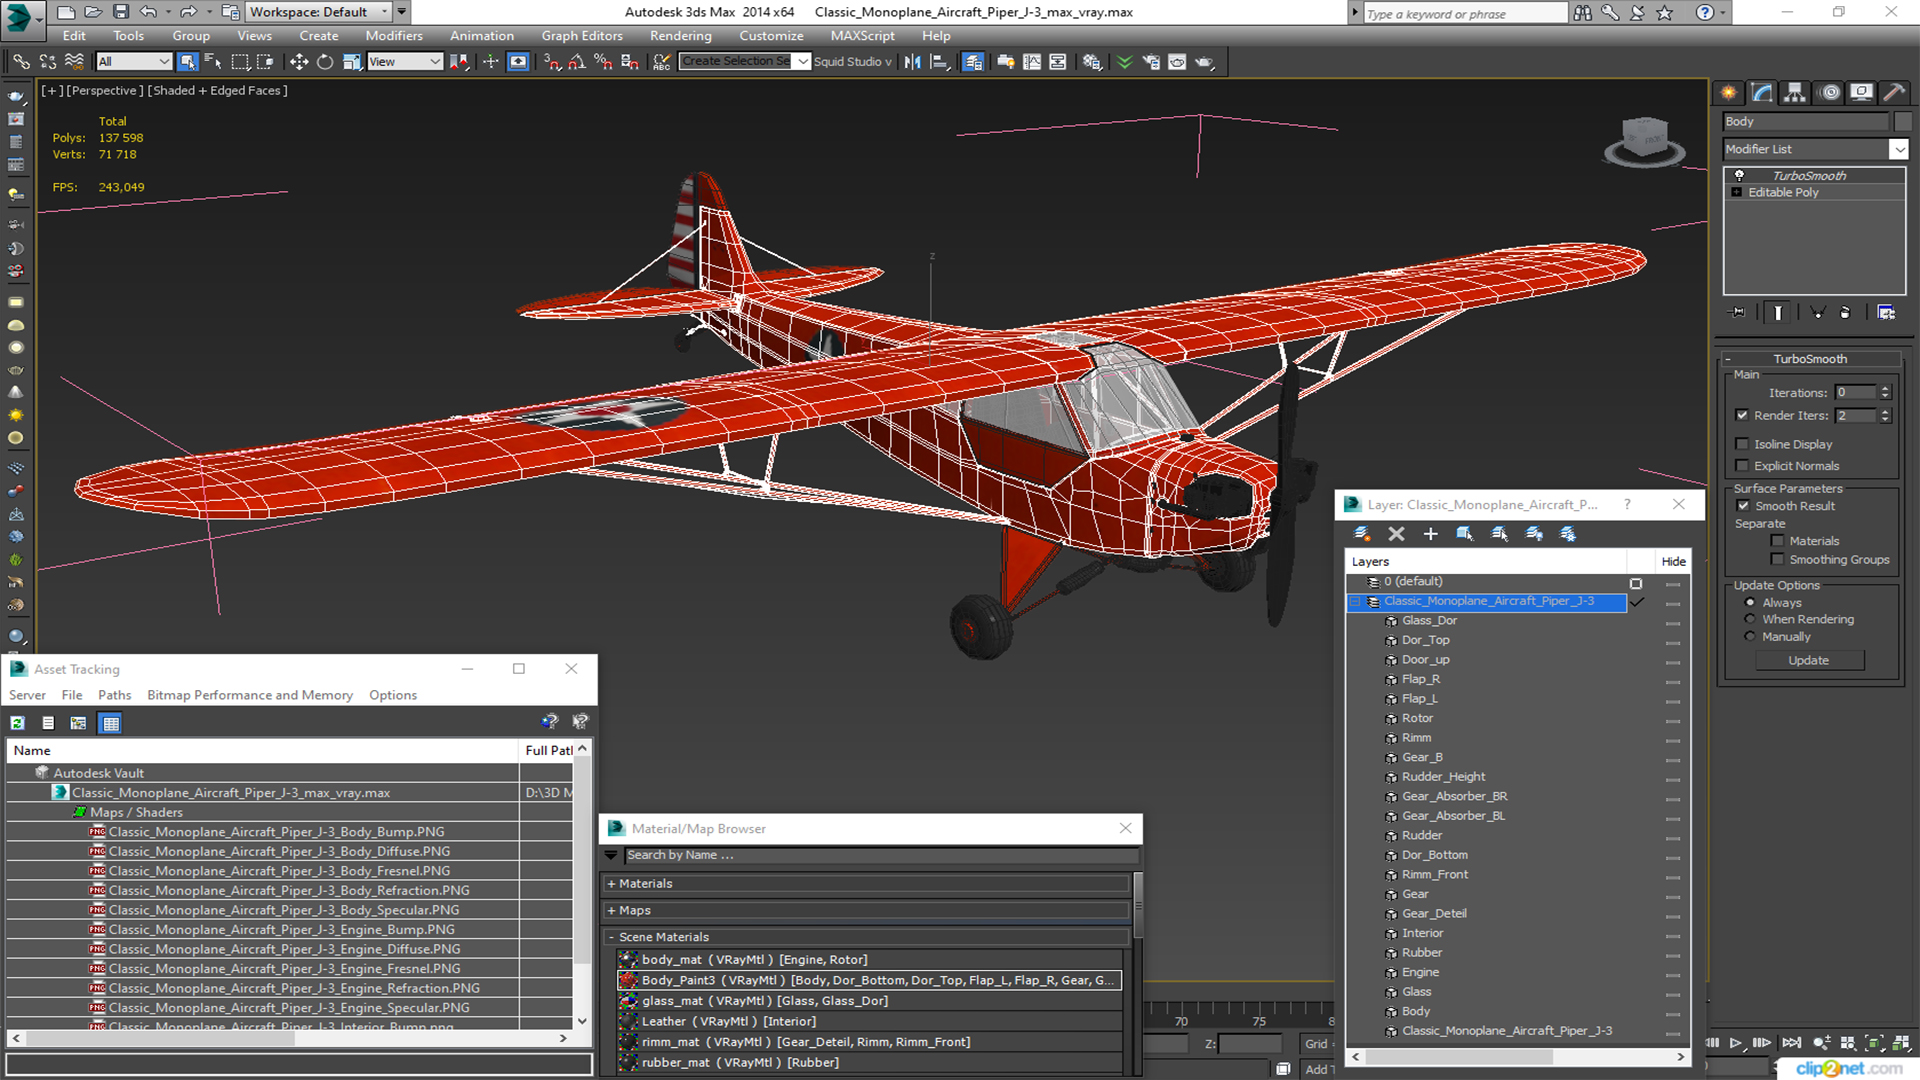This screenshot has height=1080, width=1920.
Task: Toggle the Smooth Result checkbox
Action: click(1743, 506)
